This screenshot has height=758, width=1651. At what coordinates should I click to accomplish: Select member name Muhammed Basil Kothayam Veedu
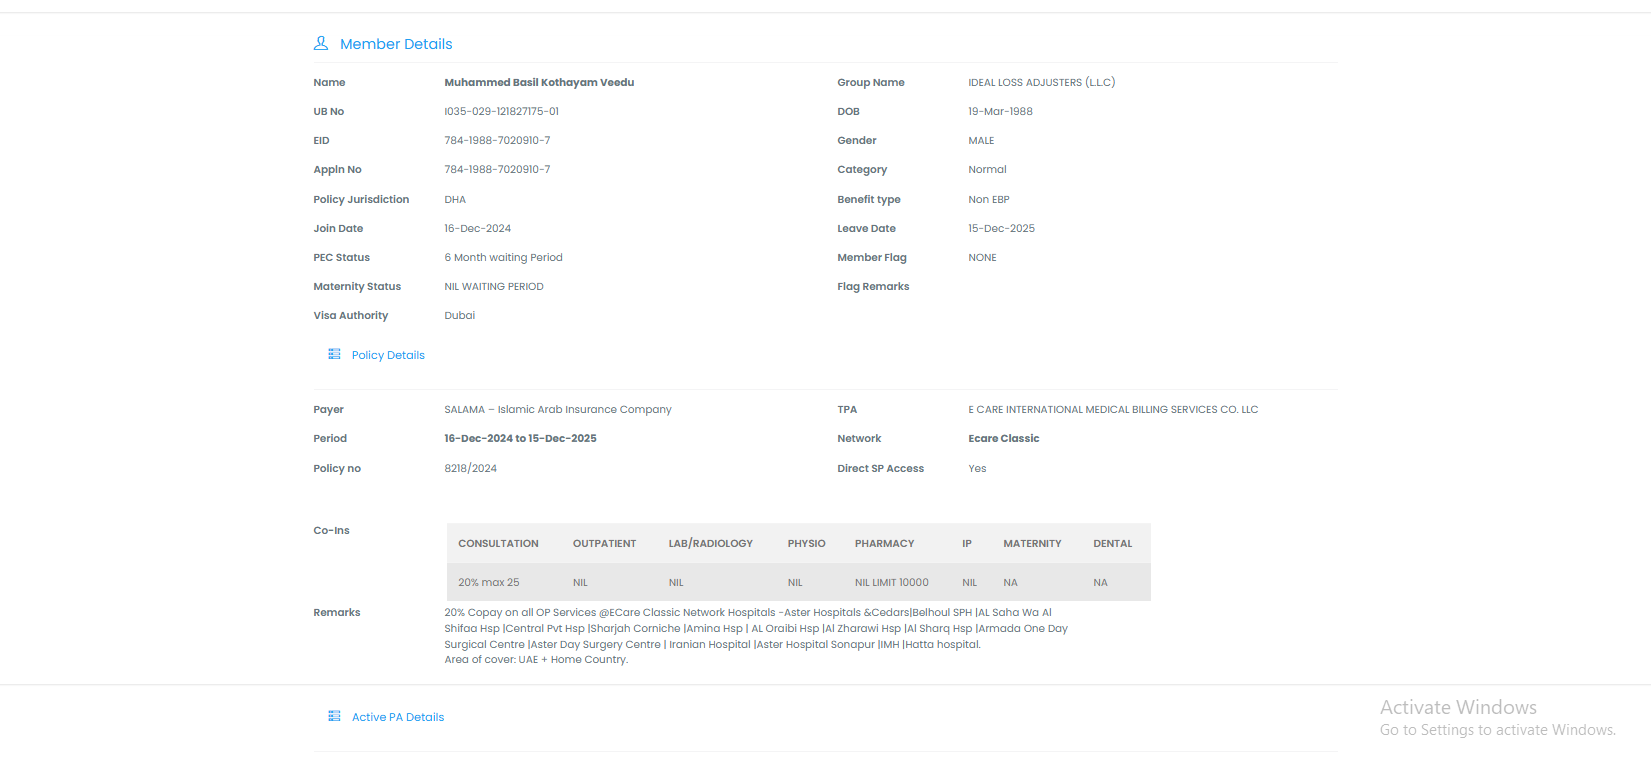[x=539, y=82]
